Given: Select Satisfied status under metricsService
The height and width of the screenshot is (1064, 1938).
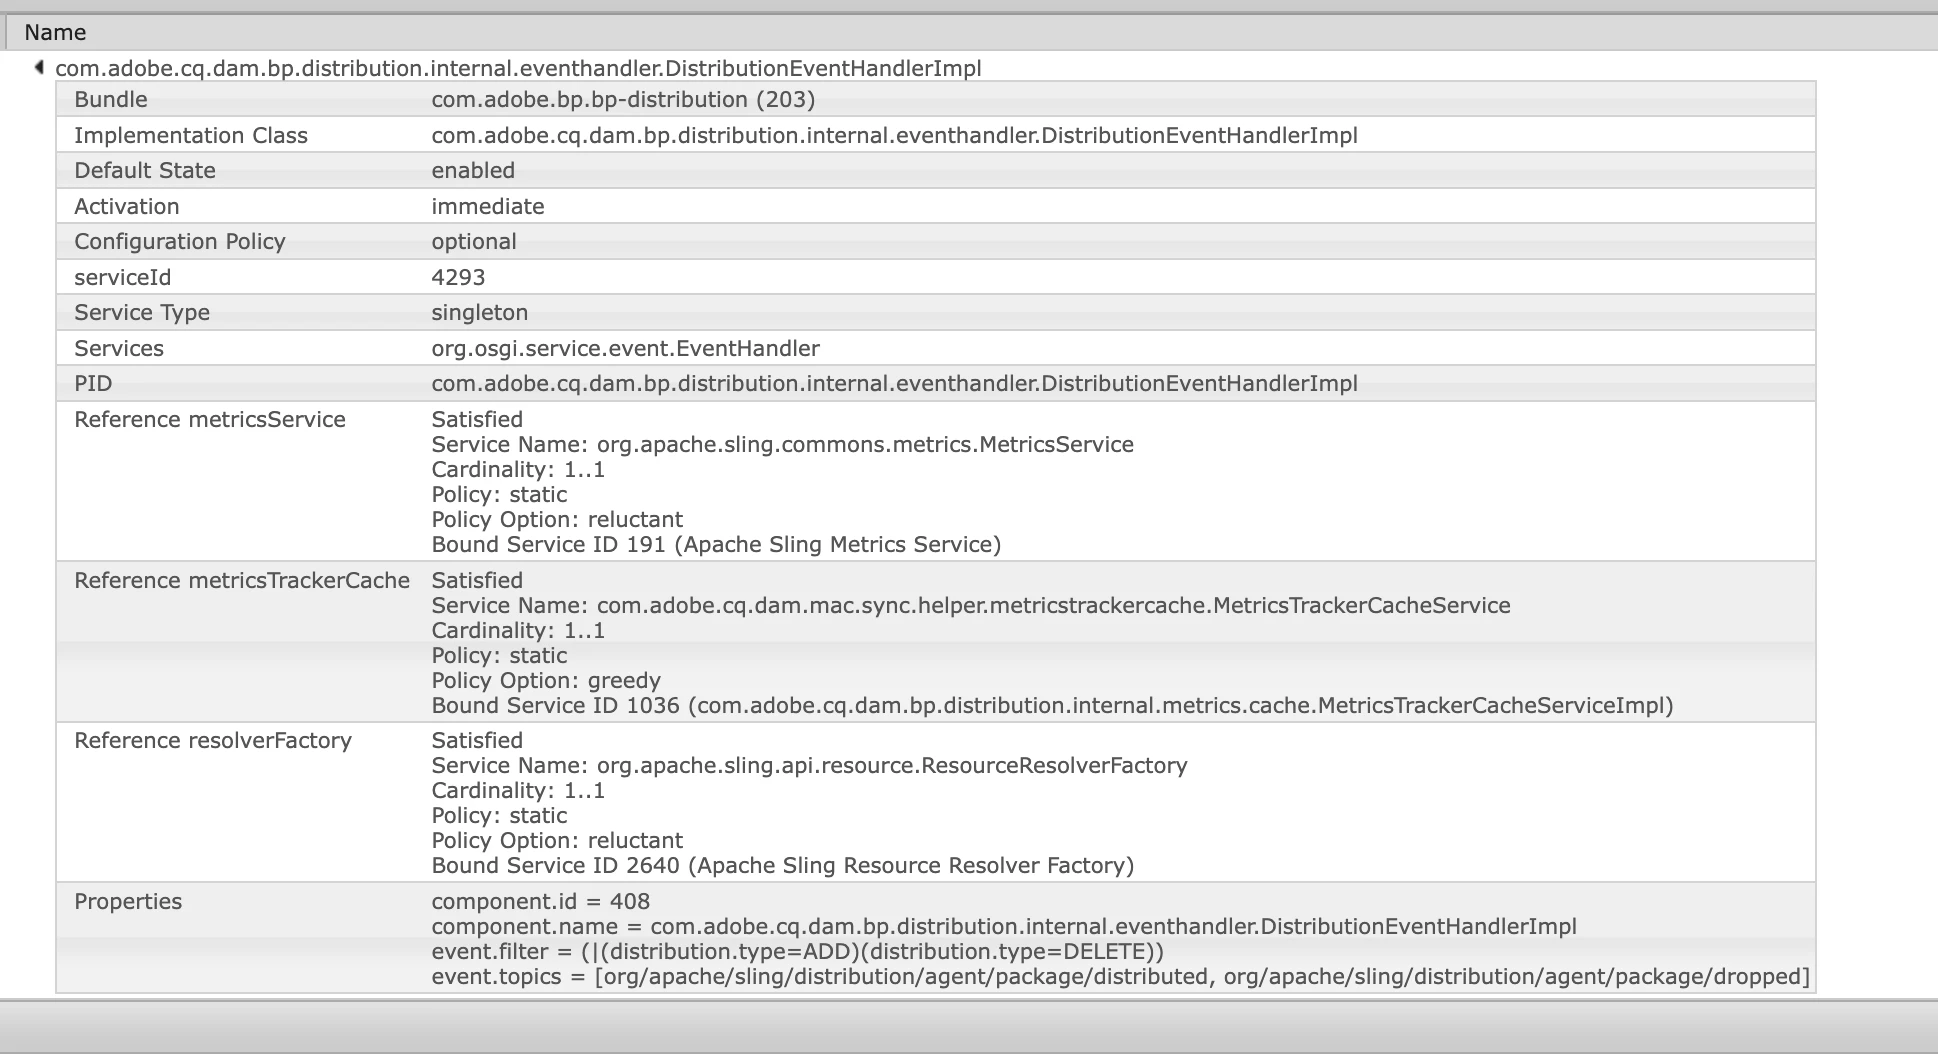Looking at the screenshot, I should click(x=477, y=420).
